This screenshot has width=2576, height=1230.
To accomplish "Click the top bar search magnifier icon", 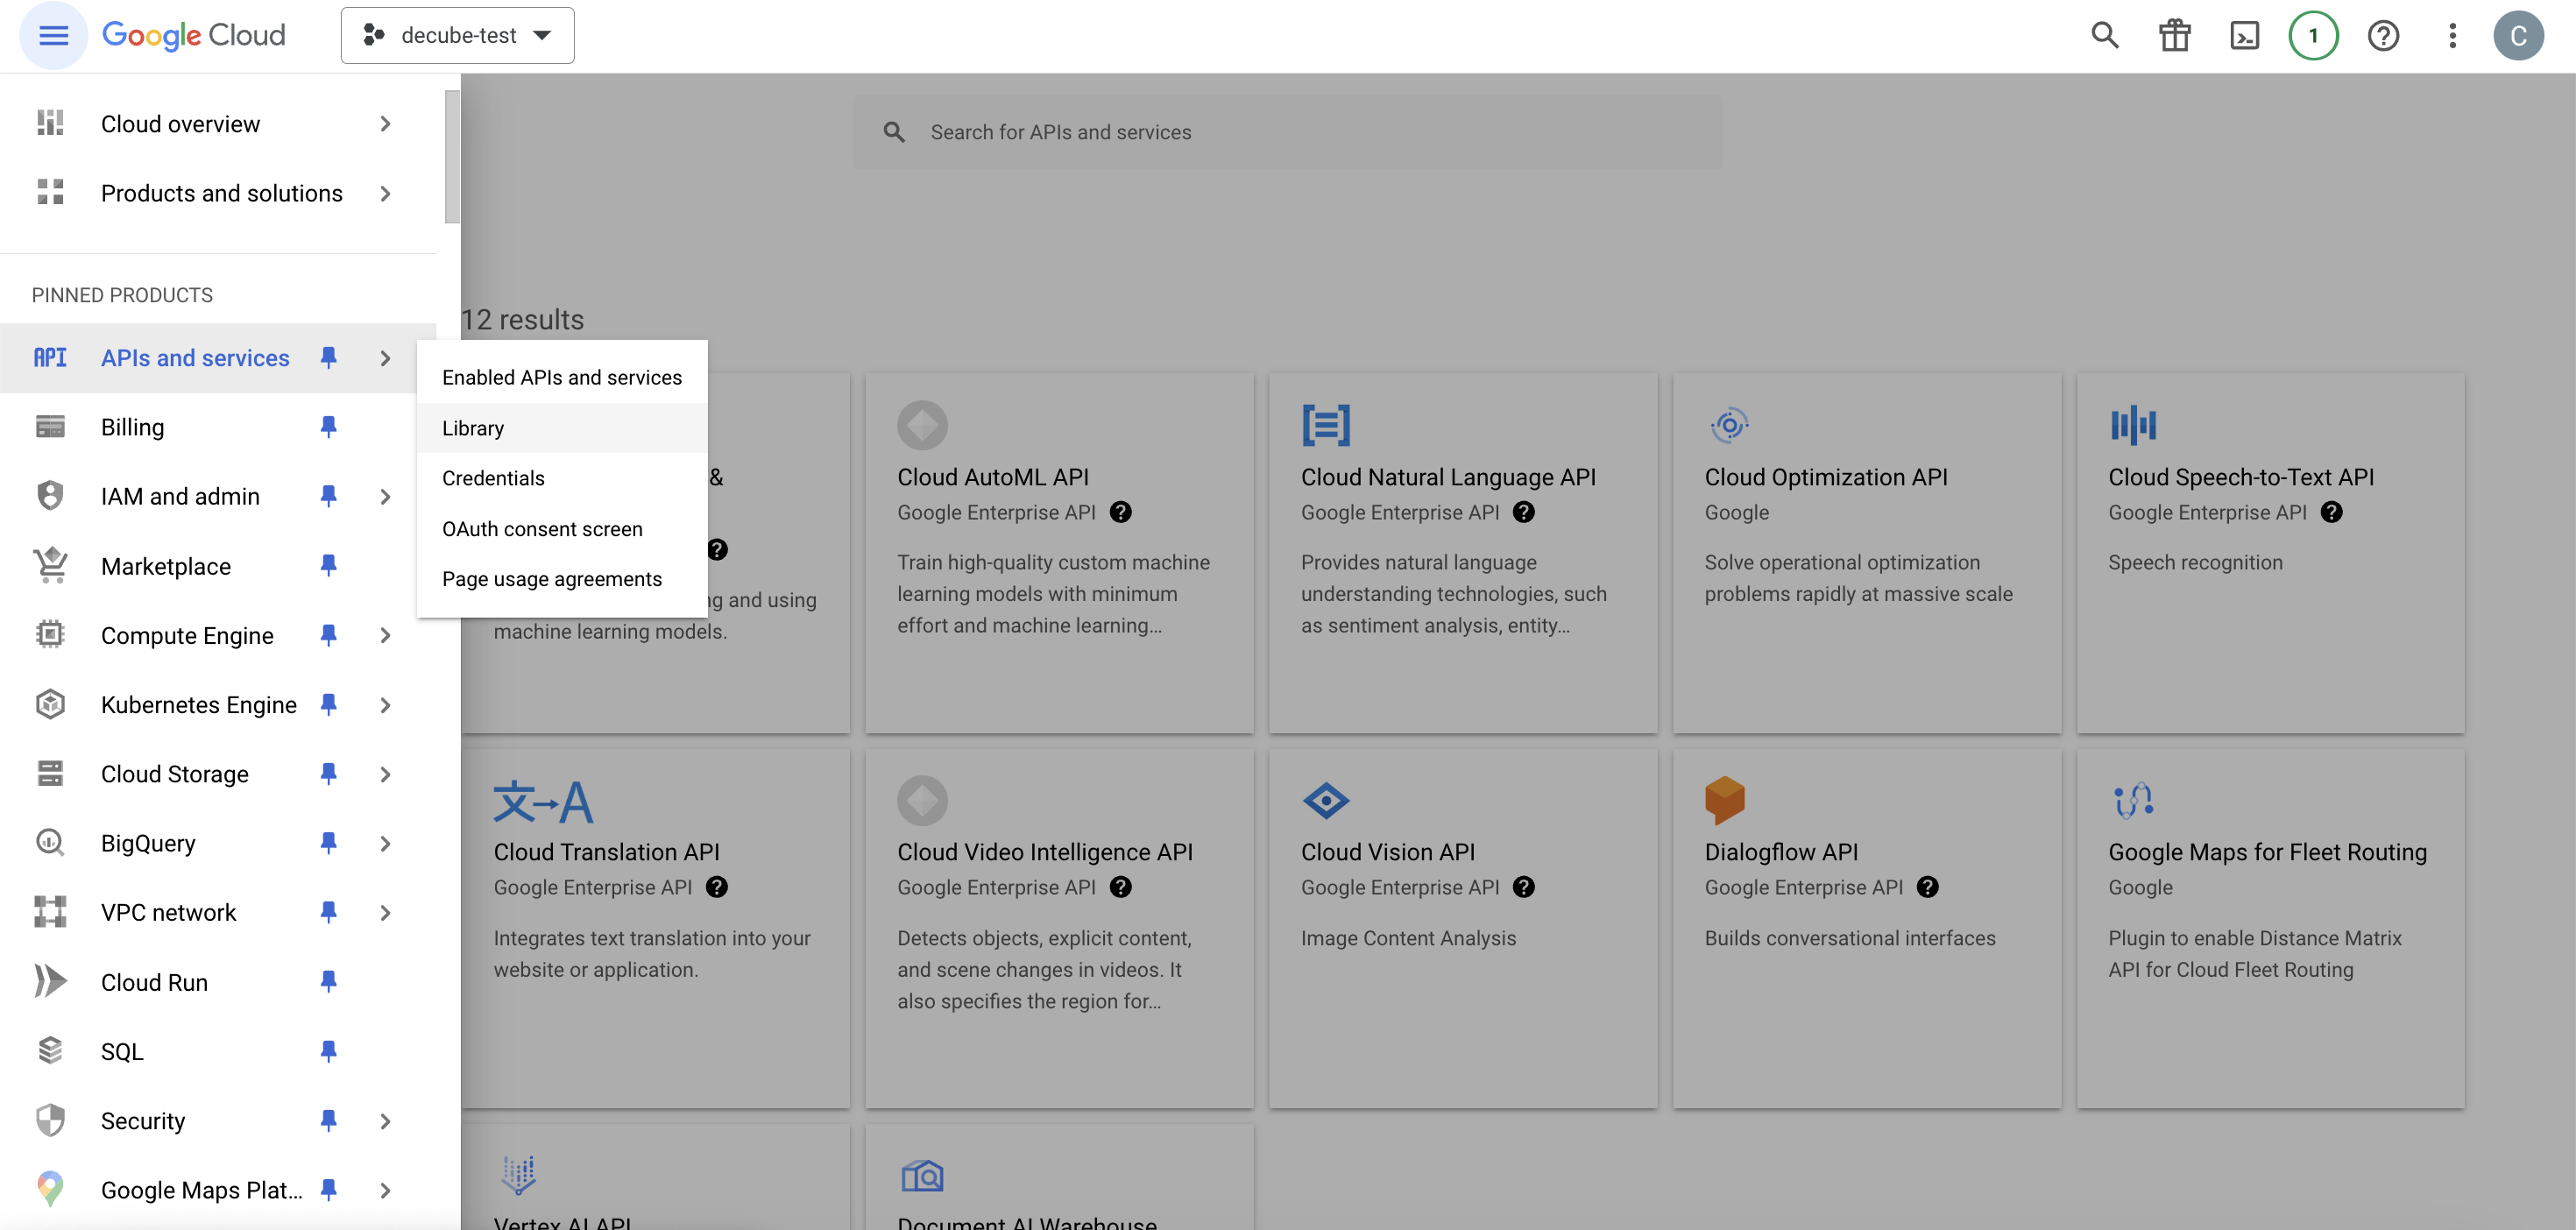I will point(2105,36).
